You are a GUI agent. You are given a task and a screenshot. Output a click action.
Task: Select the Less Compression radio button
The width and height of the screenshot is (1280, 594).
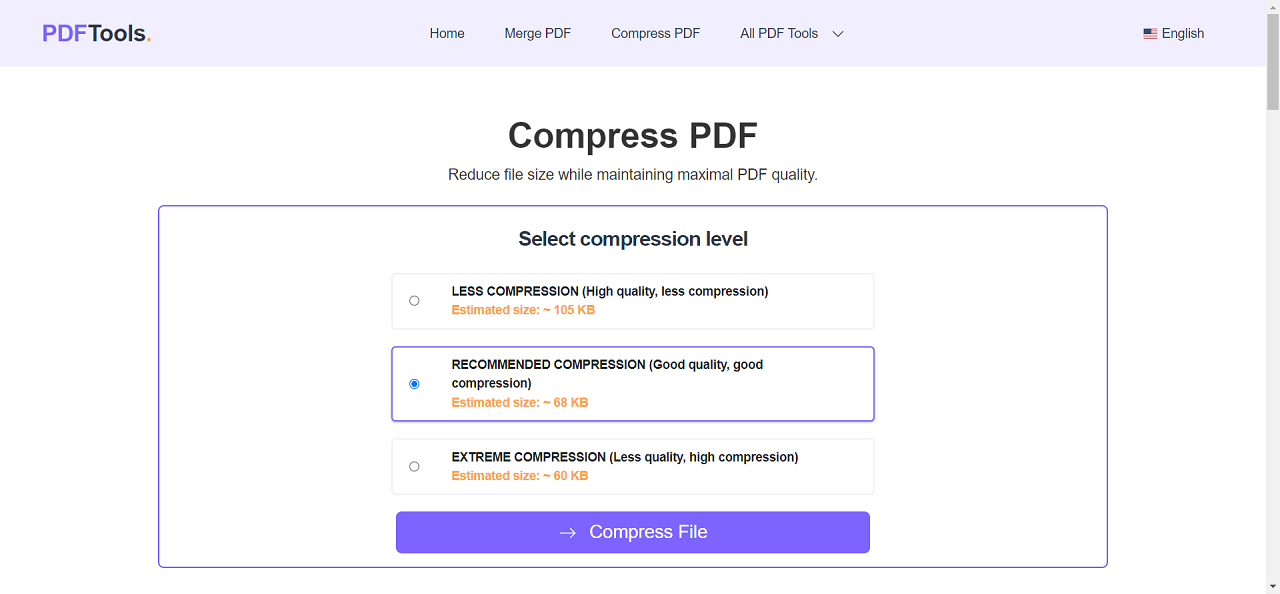[x=414, y=300]
